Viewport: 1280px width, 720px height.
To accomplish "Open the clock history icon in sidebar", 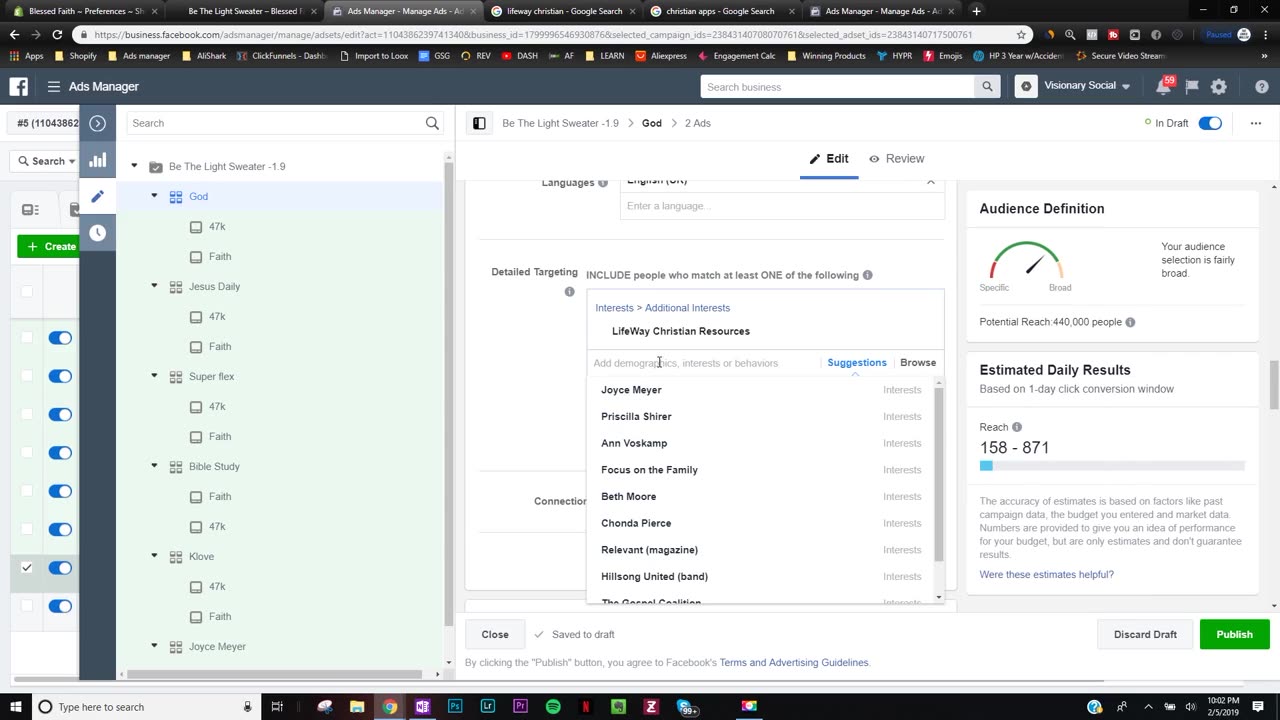I will pyautogui.click(x=97, y=233).
